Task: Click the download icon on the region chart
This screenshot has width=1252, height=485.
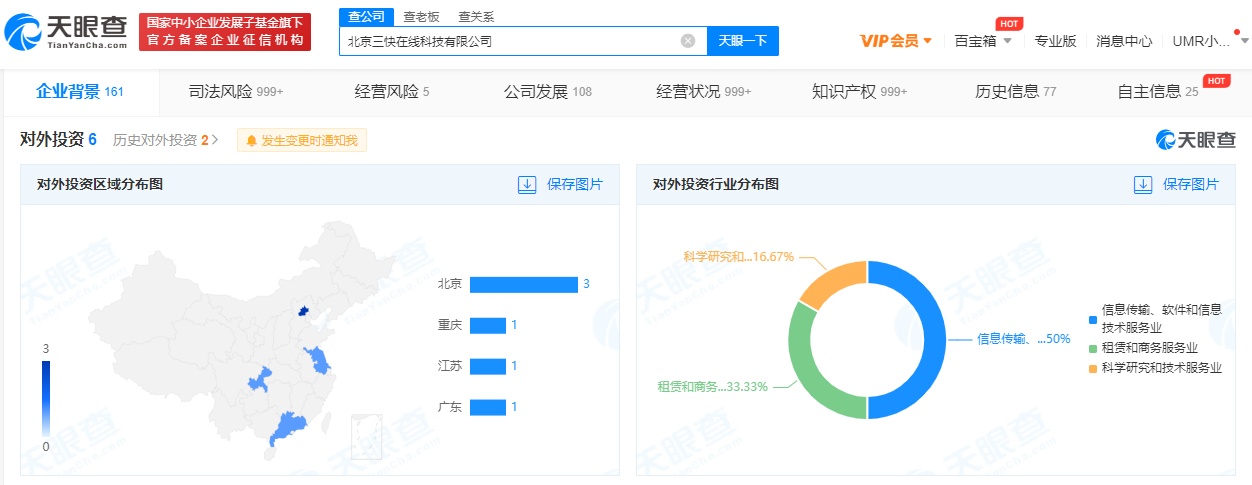Action: [x=527, y=184]
